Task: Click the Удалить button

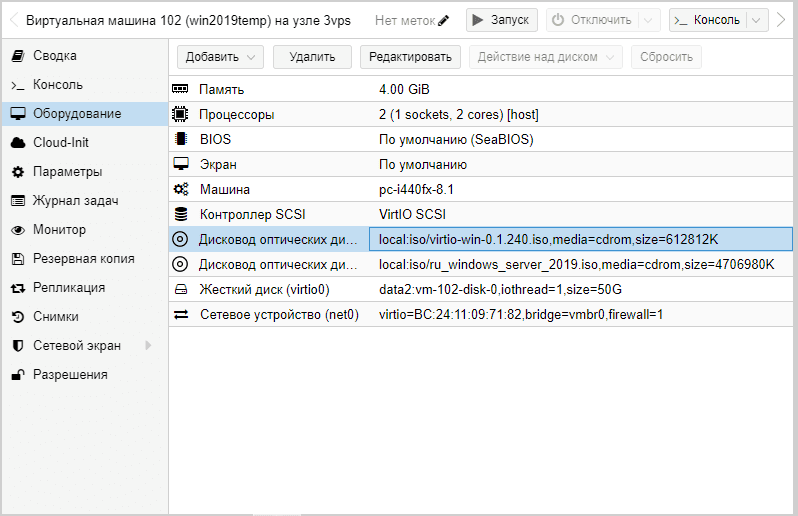Action: click(312, 57)
